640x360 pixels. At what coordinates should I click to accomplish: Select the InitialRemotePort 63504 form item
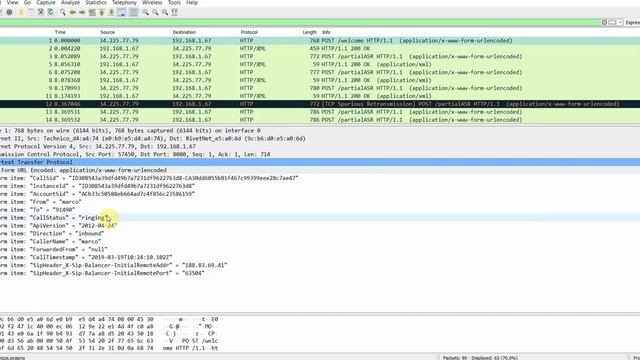point(320,273)
